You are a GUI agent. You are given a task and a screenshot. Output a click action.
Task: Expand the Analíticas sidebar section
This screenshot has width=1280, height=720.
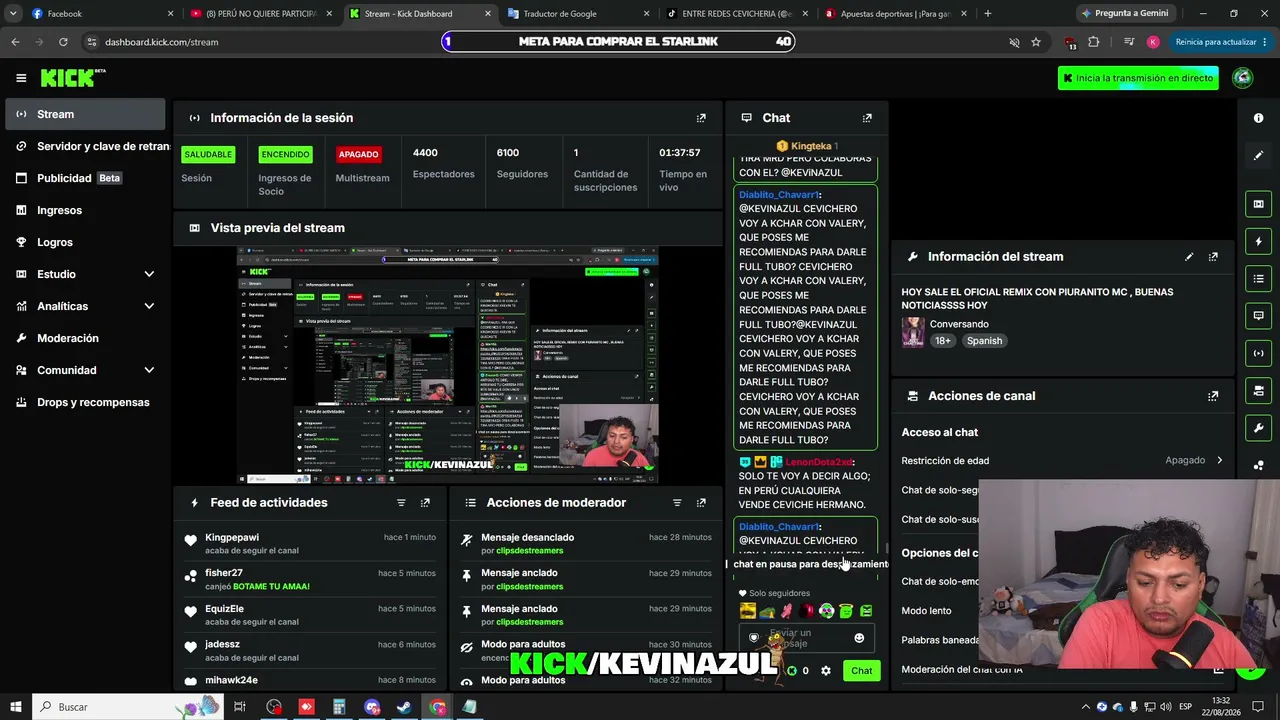[149, 306]
